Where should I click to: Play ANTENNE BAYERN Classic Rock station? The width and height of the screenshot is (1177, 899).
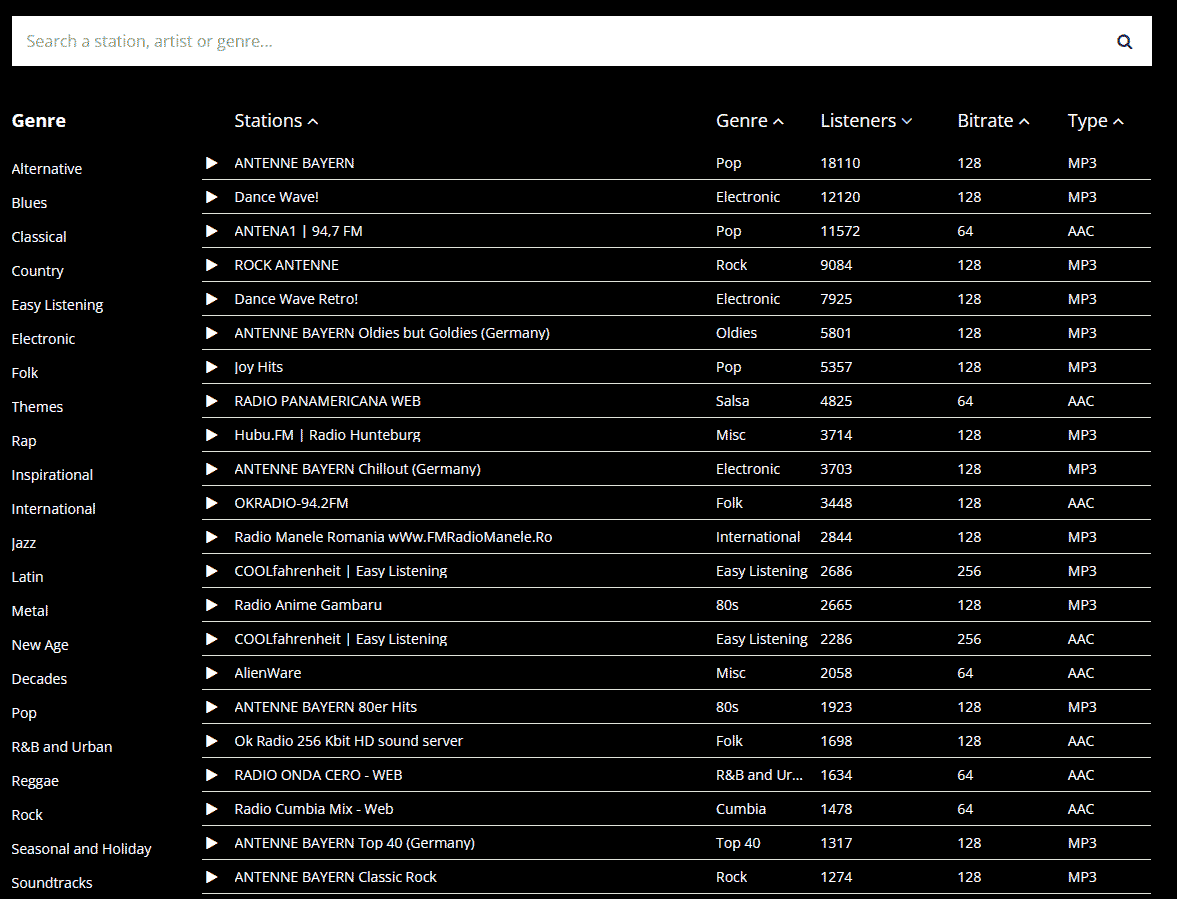pyautogui.click(x=212, y=877)
